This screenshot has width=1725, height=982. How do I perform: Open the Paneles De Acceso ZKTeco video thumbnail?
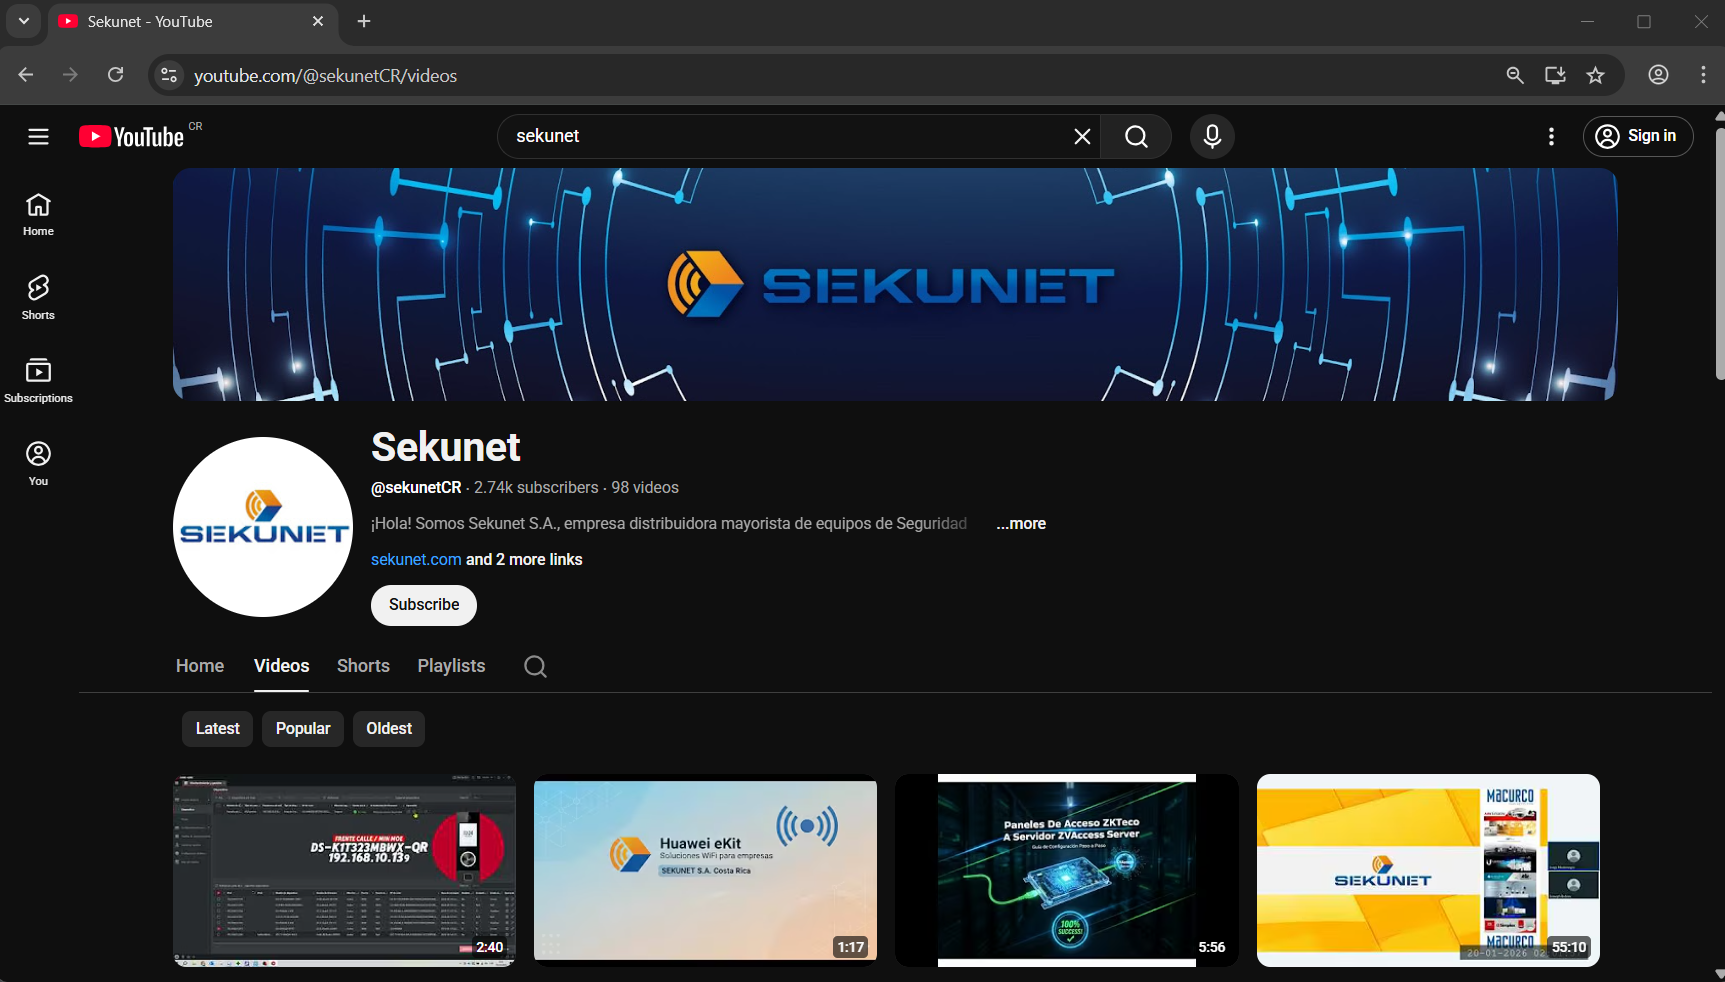click(x=1067, y=870)
